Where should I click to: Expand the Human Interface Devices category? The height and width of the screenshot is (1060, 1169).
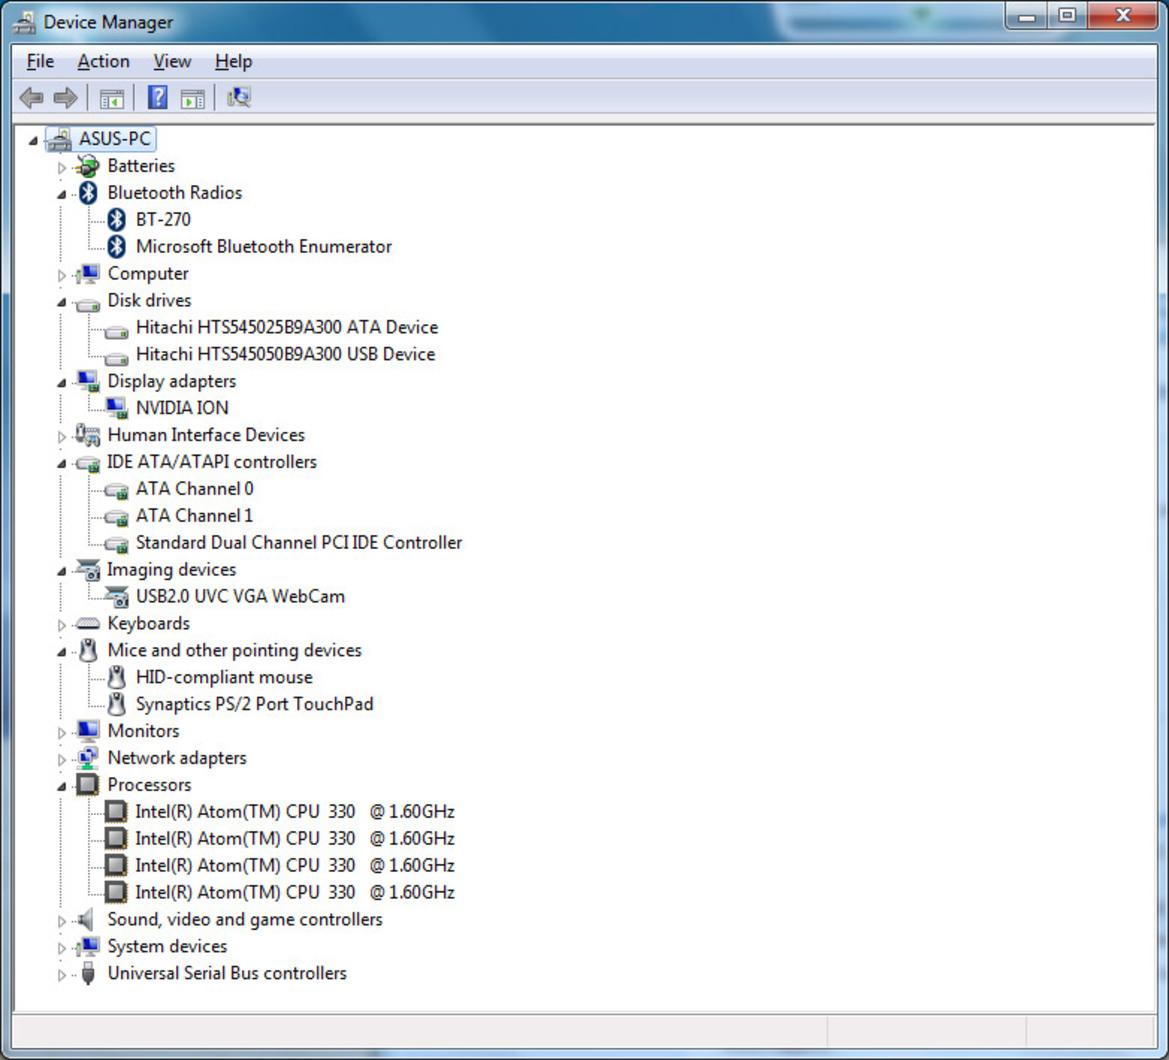tap(62, 436)
